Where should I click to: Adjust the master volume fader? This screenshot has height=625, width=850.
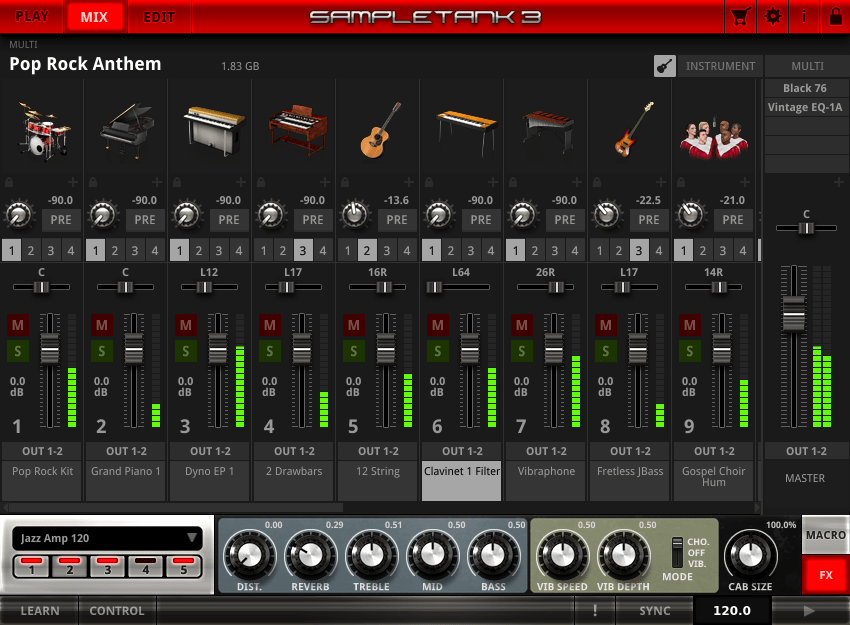[x=794, y=314]
